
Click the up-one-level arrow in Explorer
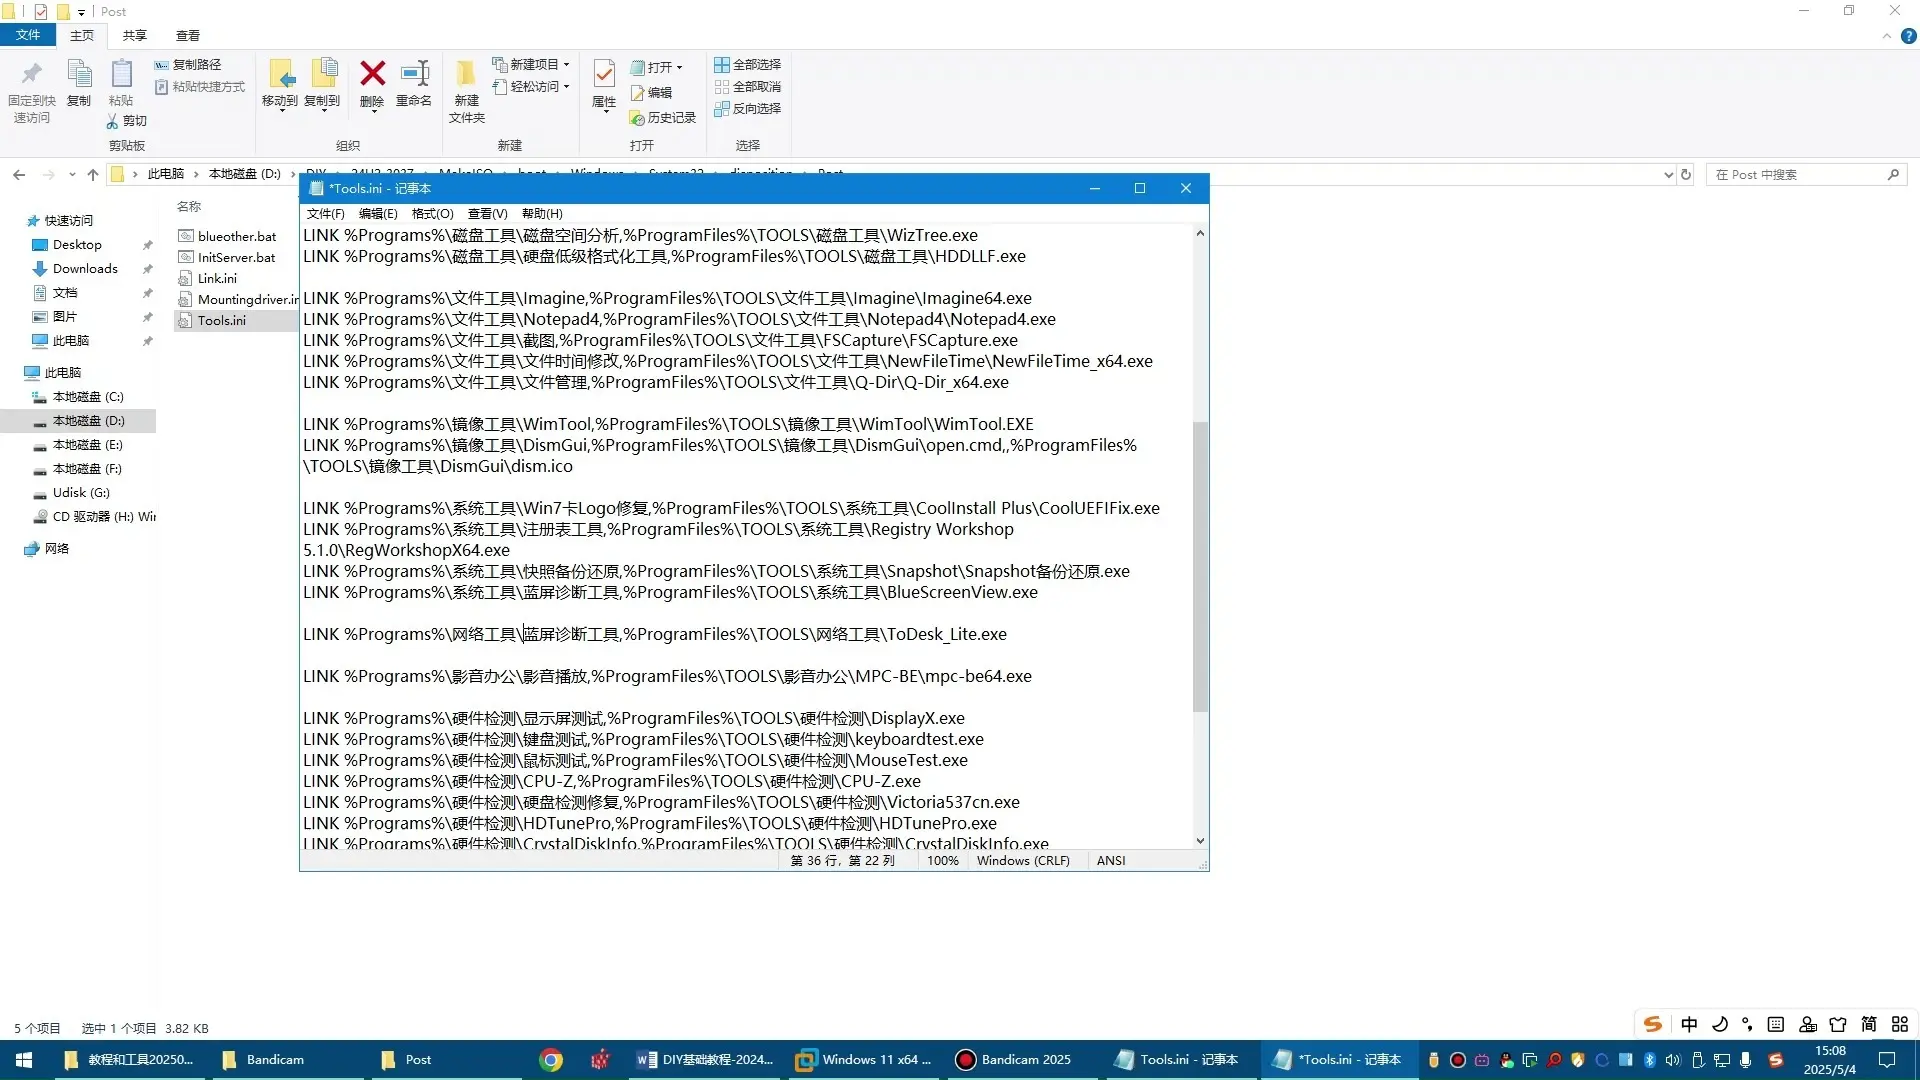coord(93,175)
